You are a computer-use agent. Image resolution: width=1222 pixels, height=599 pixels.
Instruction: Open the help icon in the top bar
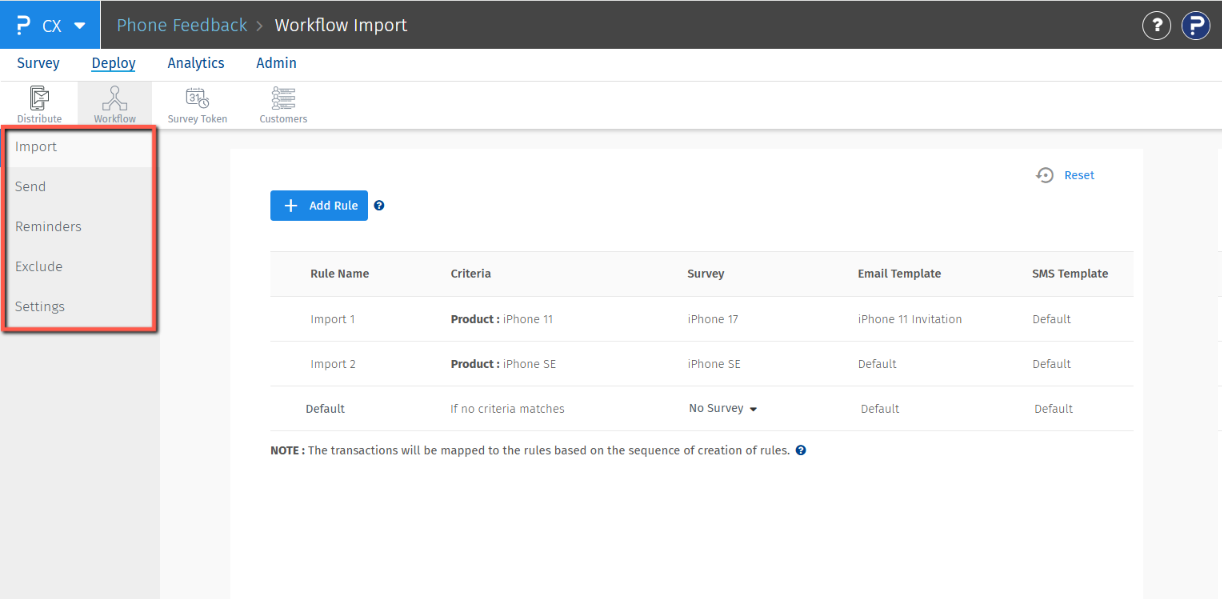(1156, 25)
